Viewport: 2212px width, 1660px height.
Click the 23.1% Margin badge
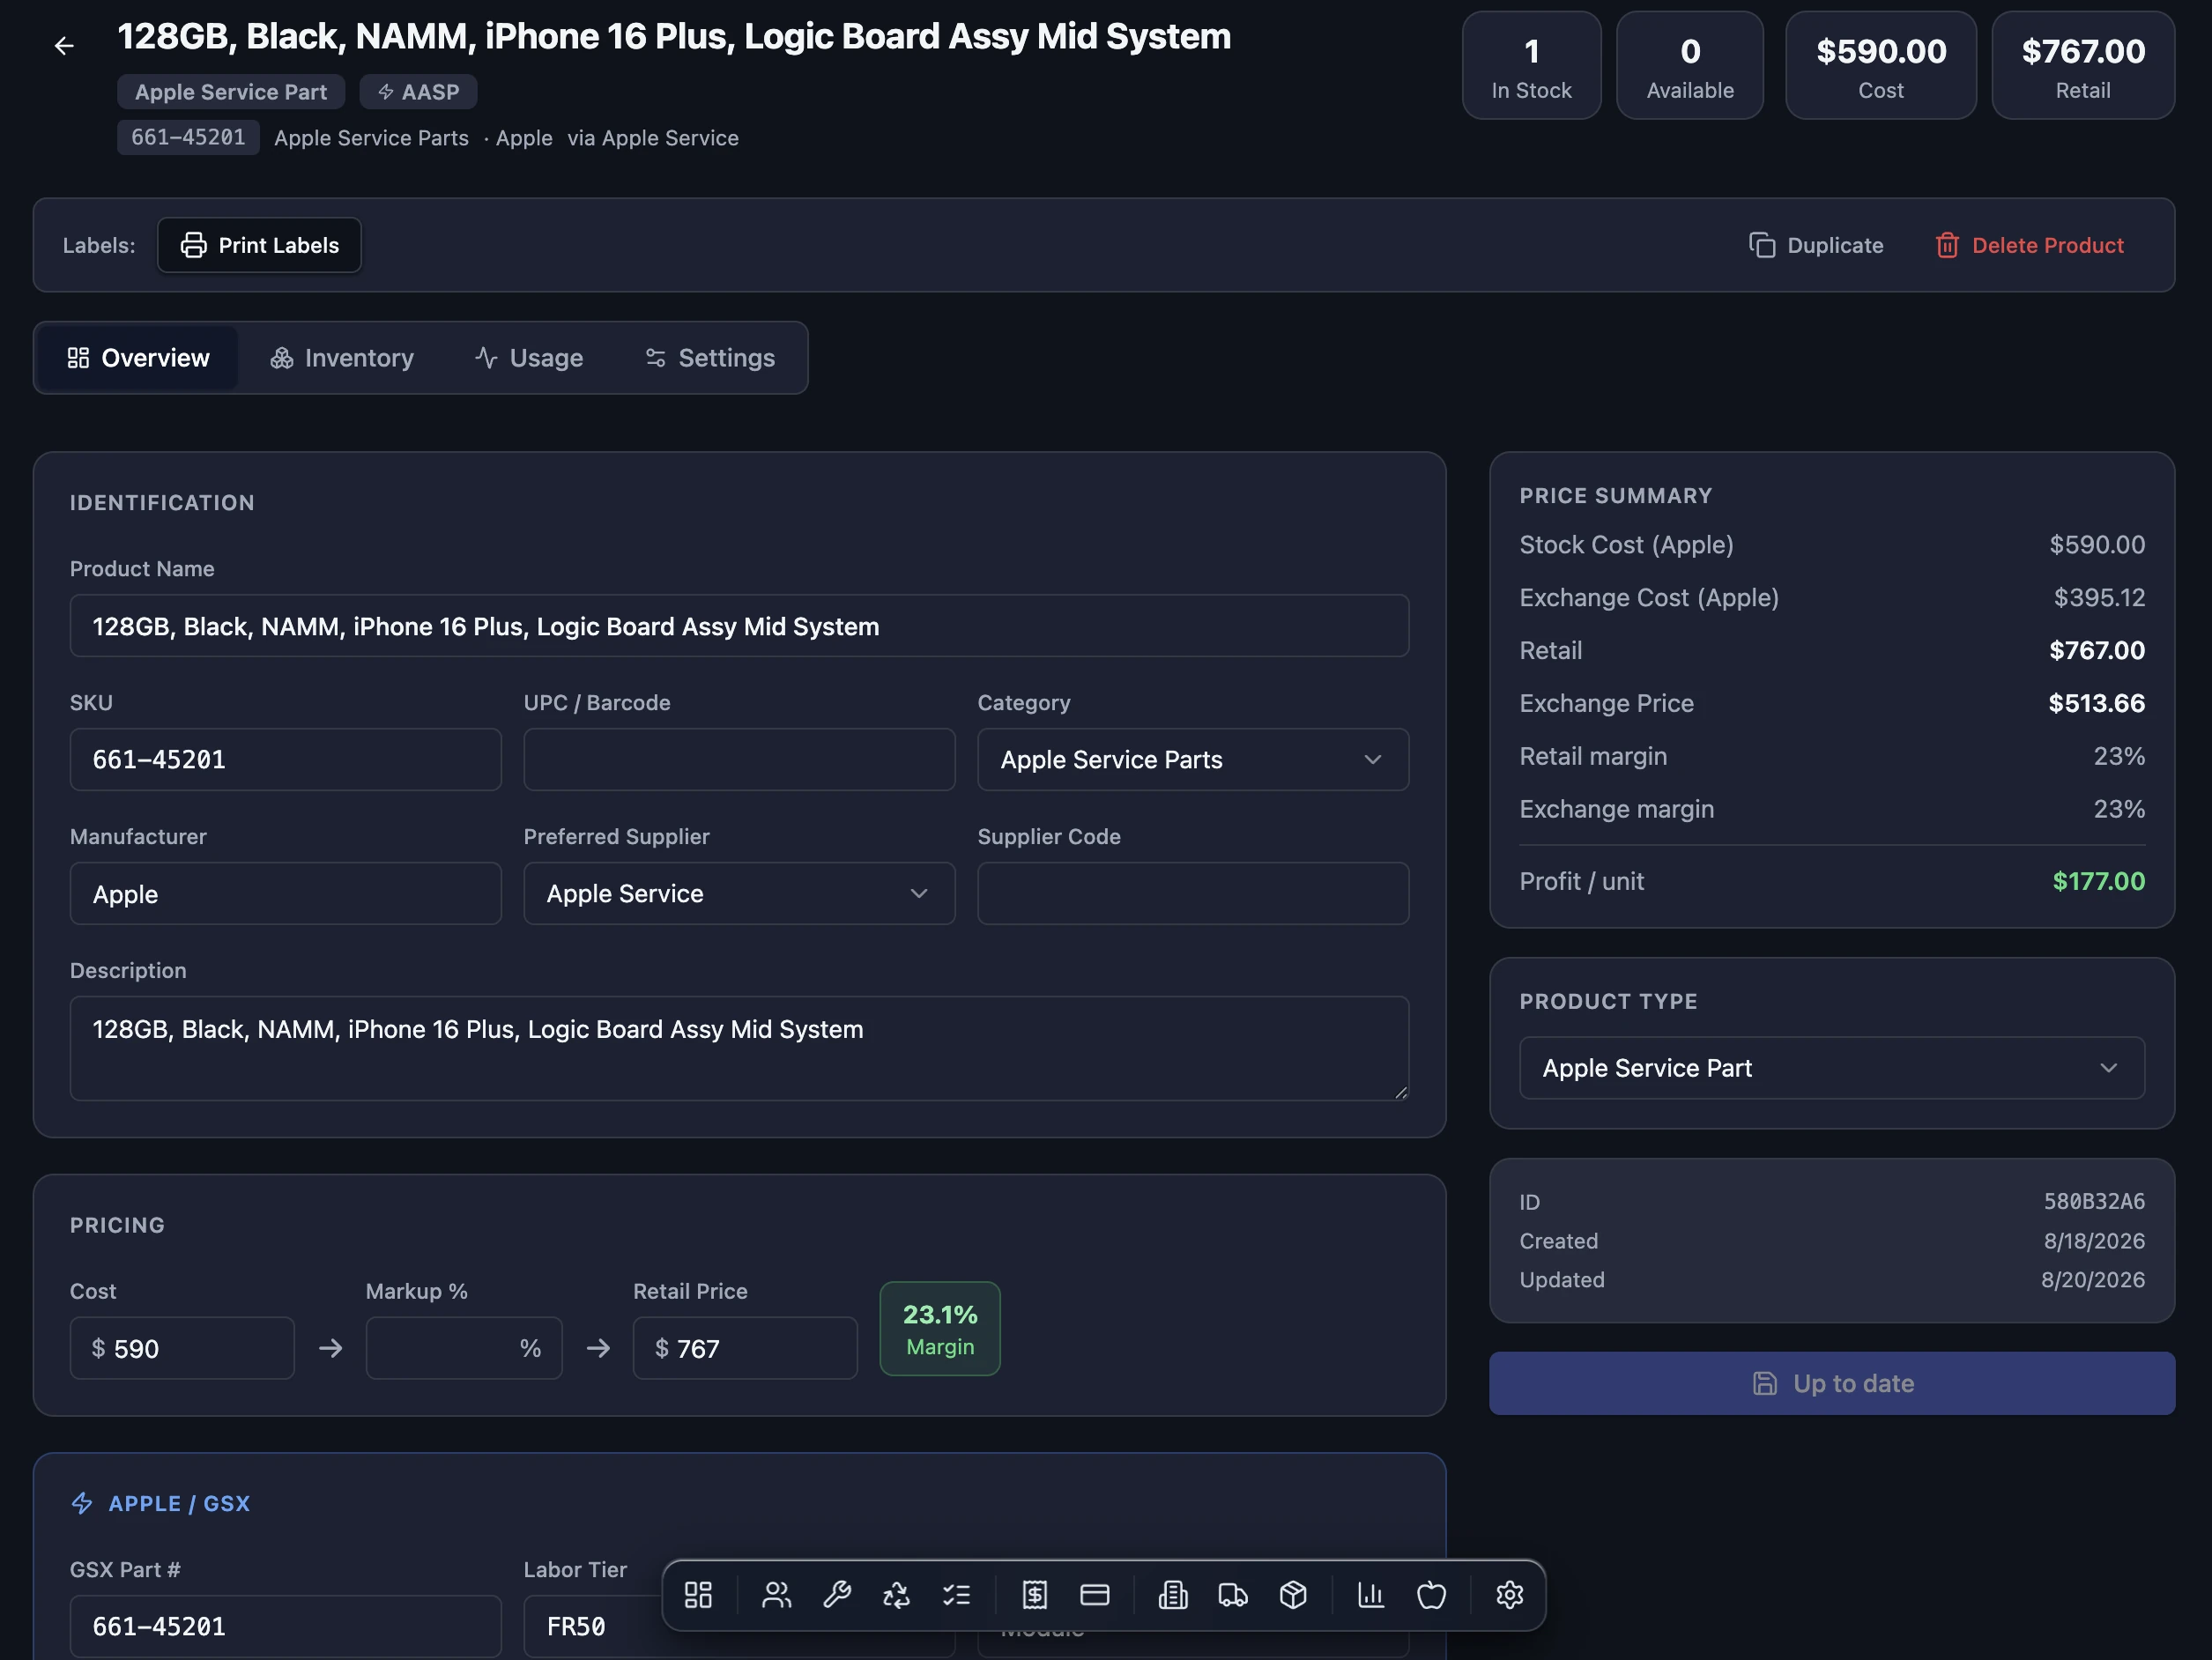click(940, 1329)
